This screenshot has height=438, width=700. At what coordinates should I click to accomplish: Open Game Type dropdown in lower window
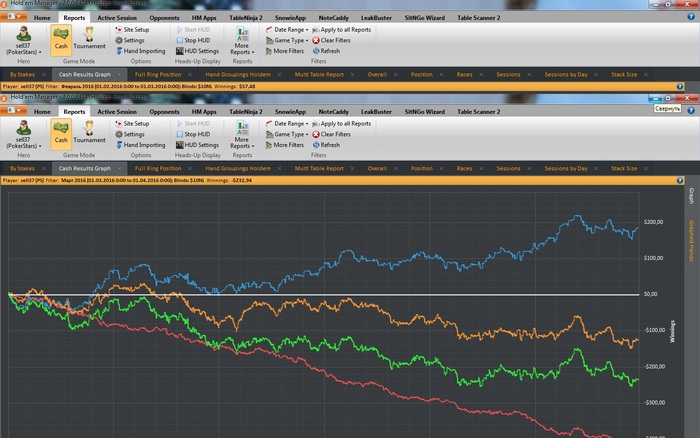287,134
